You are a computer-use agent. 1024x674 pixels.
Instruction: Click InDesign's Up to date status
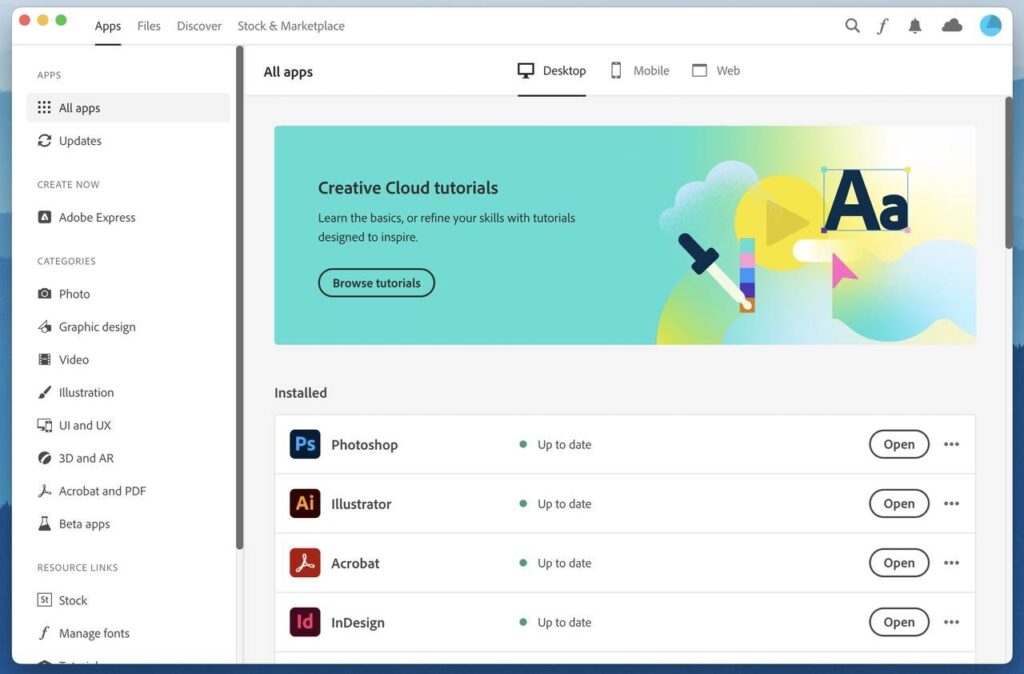(556, 622)
